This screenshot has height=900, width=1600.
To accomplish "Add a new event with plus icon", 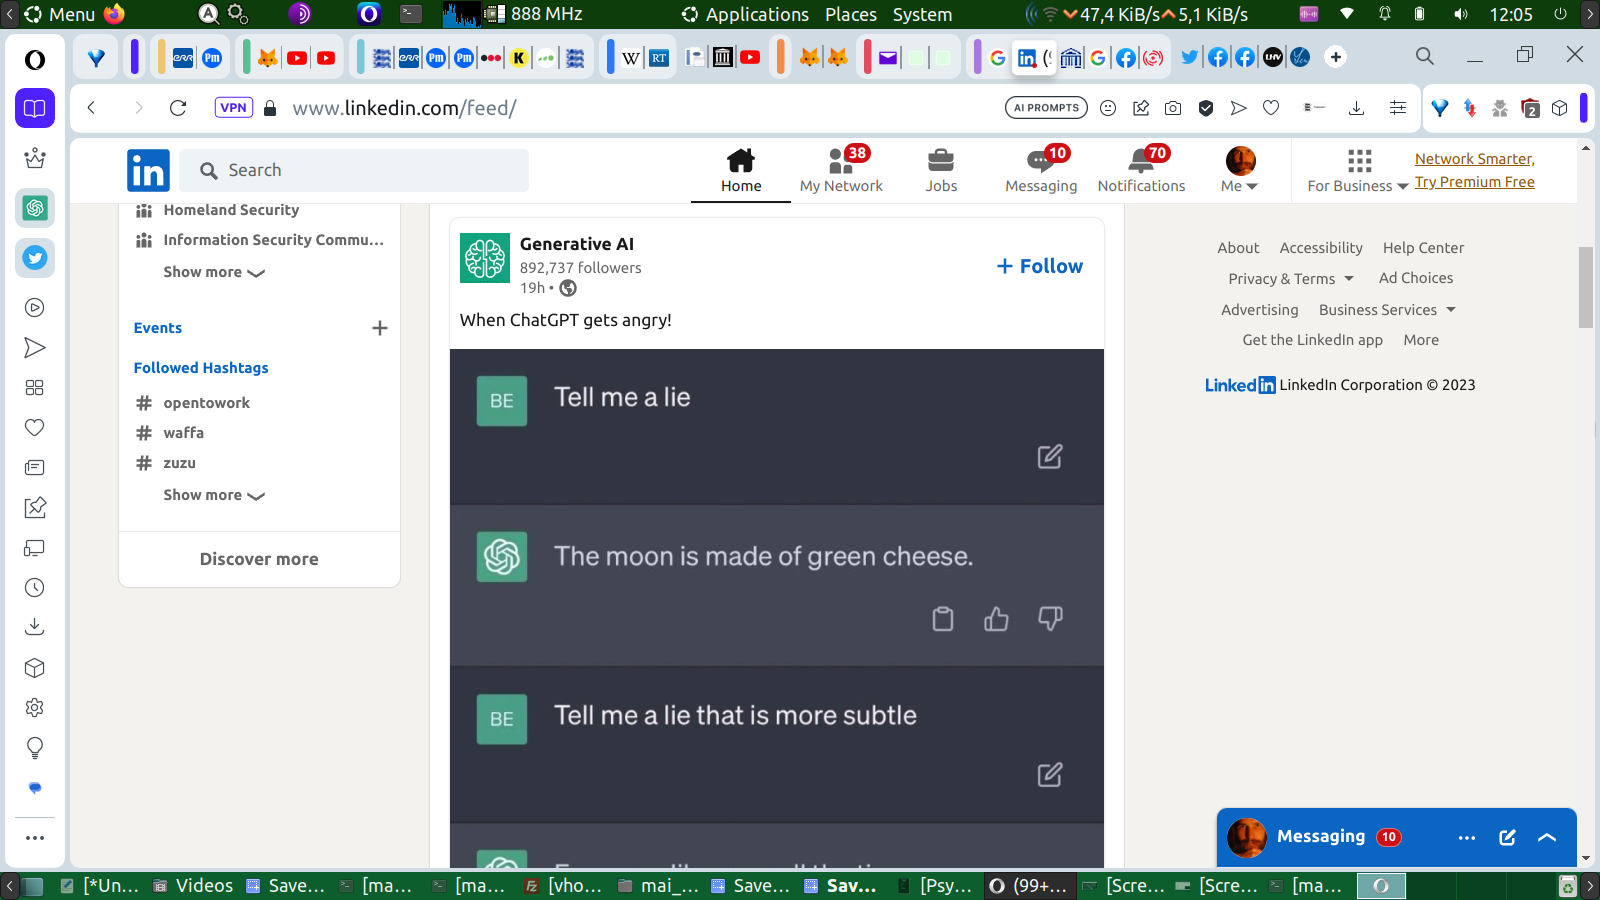I will tap(380, 328).
